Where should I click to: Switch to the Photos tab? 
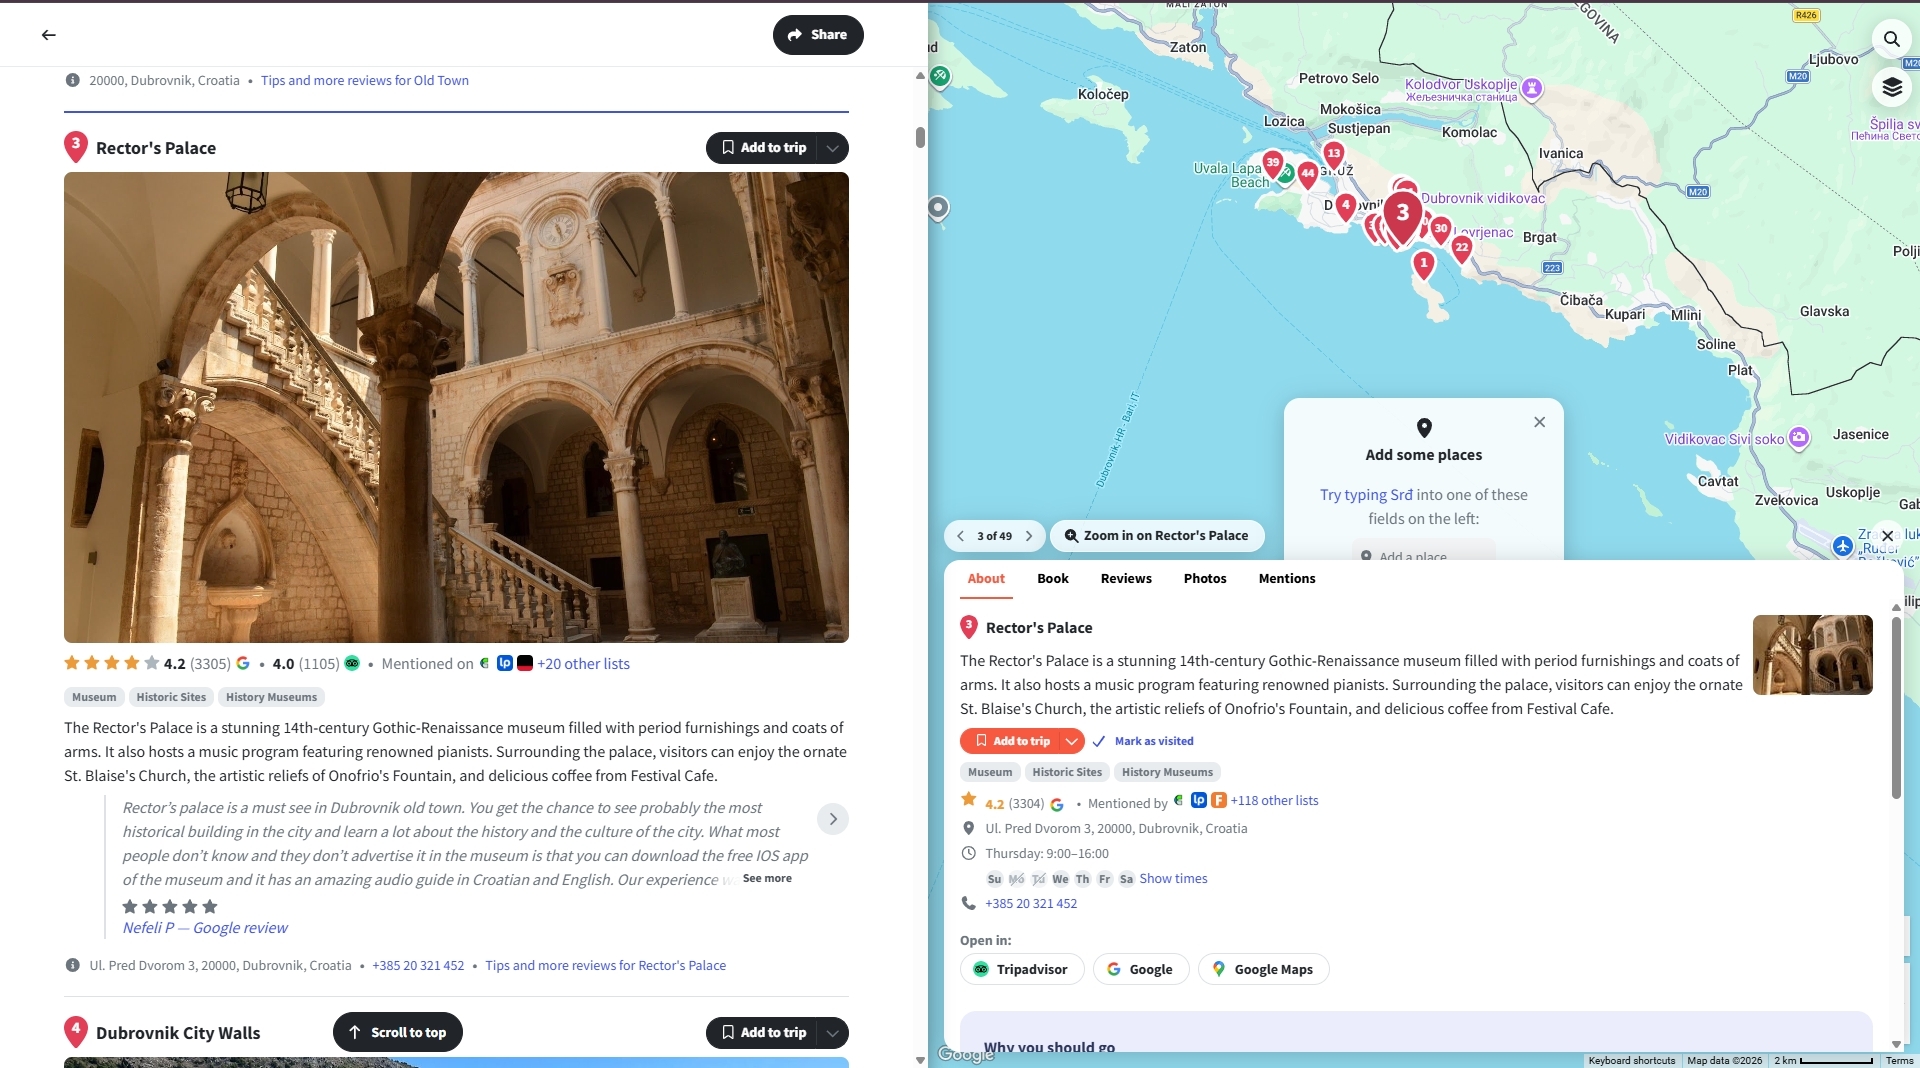[x=1204, y=578]
